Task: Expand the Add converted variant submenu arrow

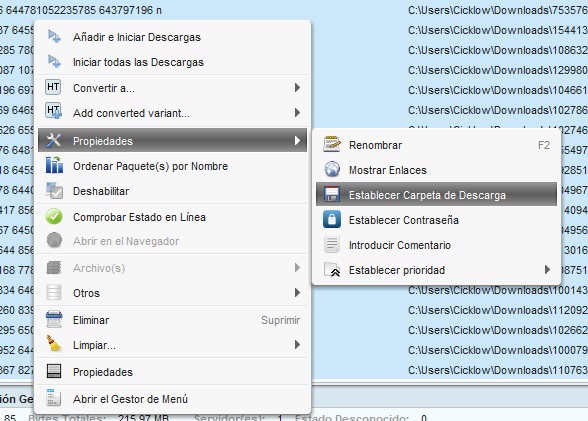Action: click(297, 112)
